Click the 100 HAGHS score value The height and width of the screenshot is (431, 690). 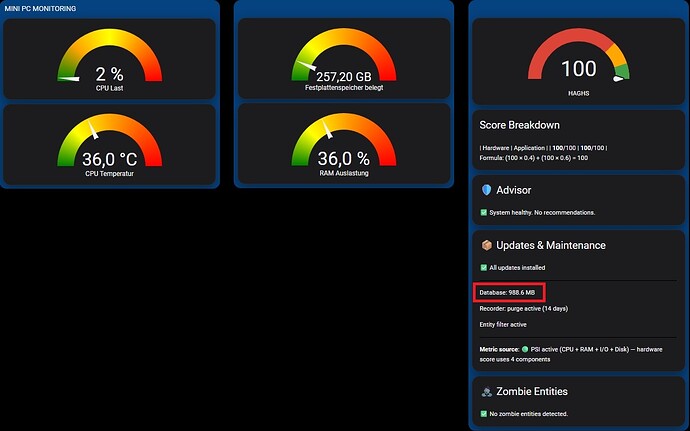(579, 69)
